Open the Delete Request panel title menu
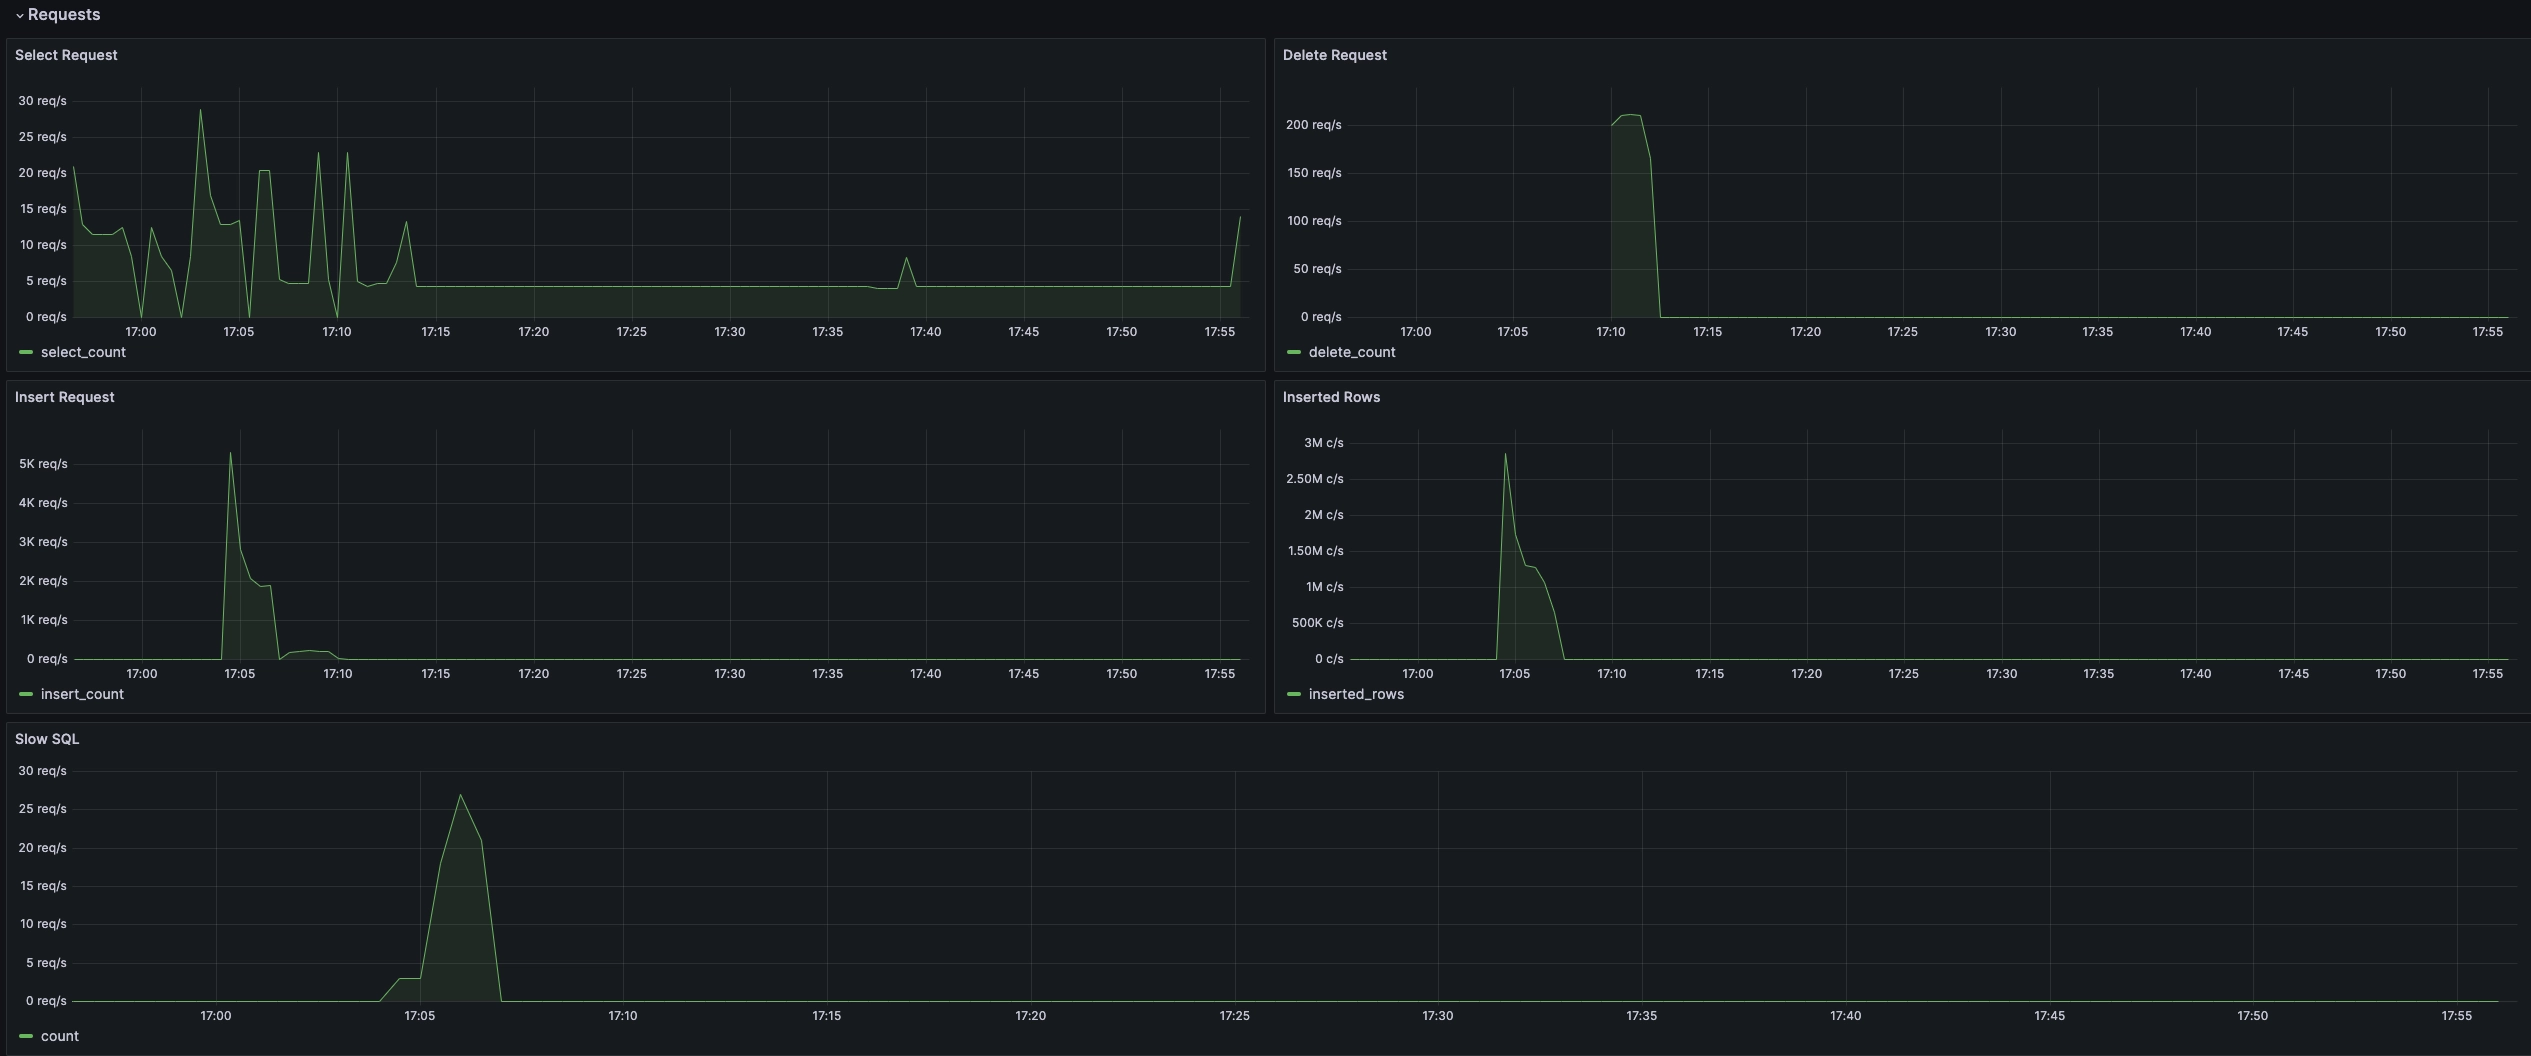2531x1056 pixels. 1334,55
